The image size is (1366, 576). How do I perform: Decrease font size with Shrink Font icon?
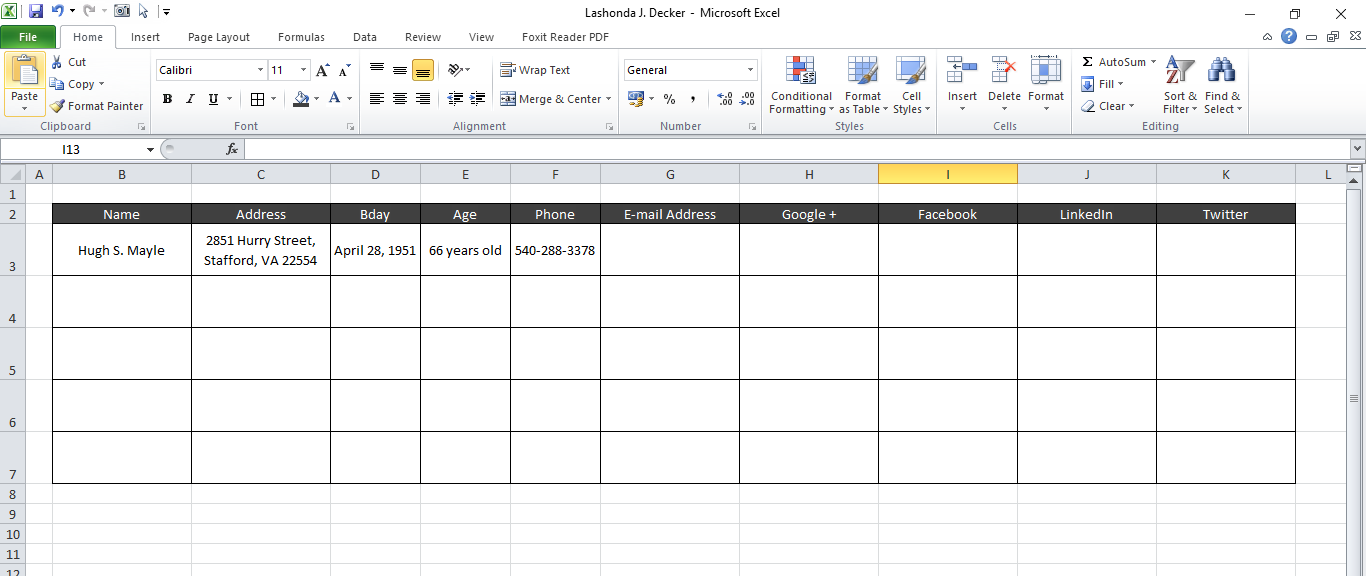point(344,70)
